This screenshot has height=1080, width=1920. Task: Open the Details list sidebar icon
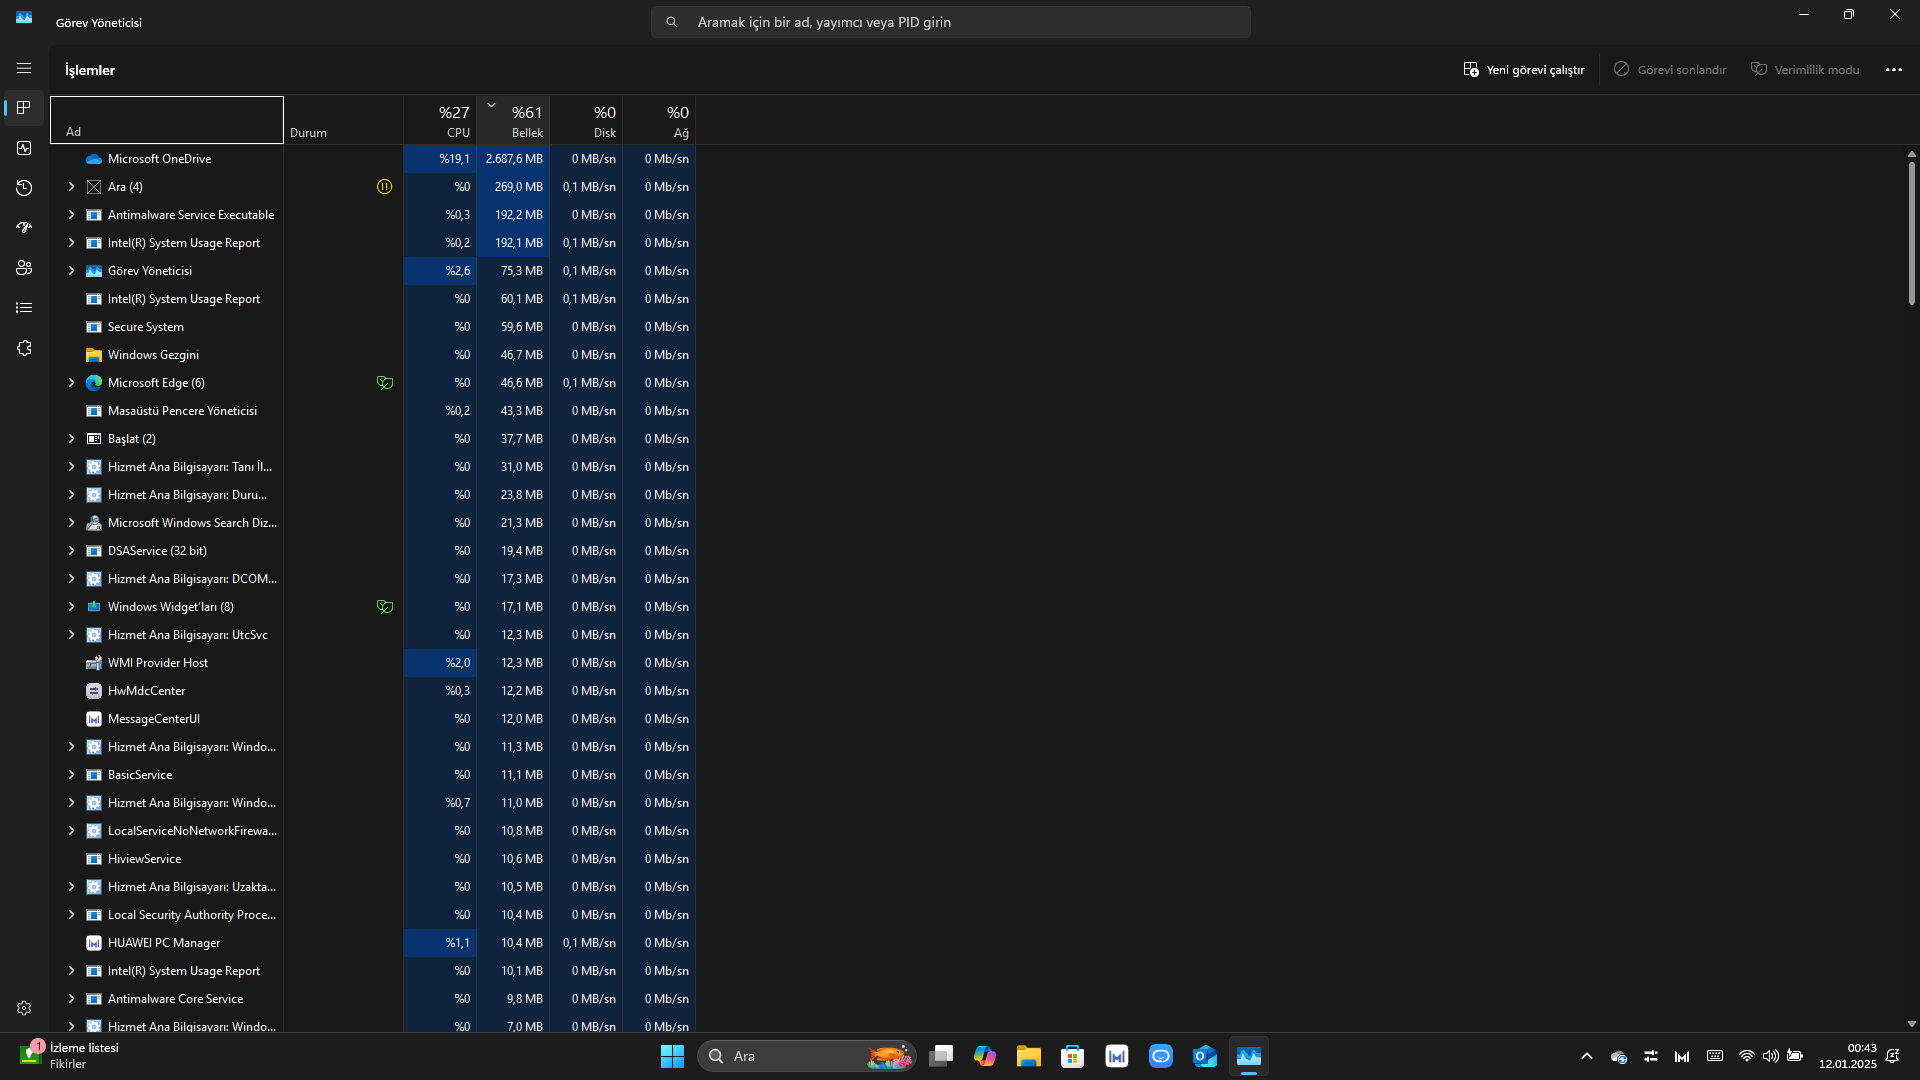pos(24,308)
